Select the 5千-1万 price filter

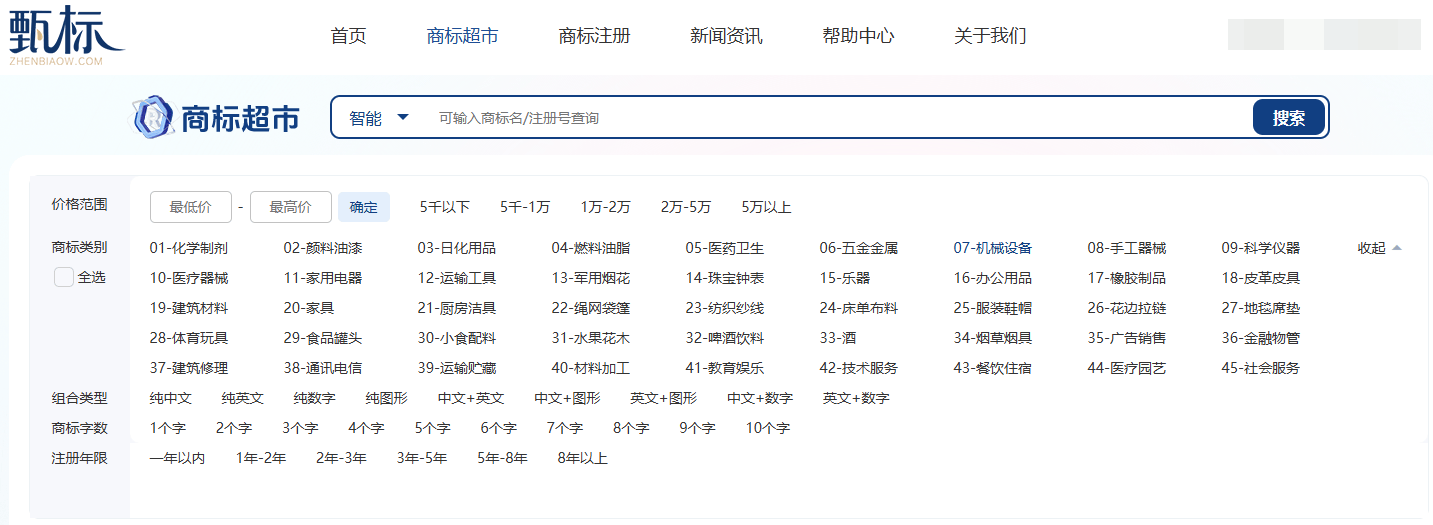click(x=525, y=208)
